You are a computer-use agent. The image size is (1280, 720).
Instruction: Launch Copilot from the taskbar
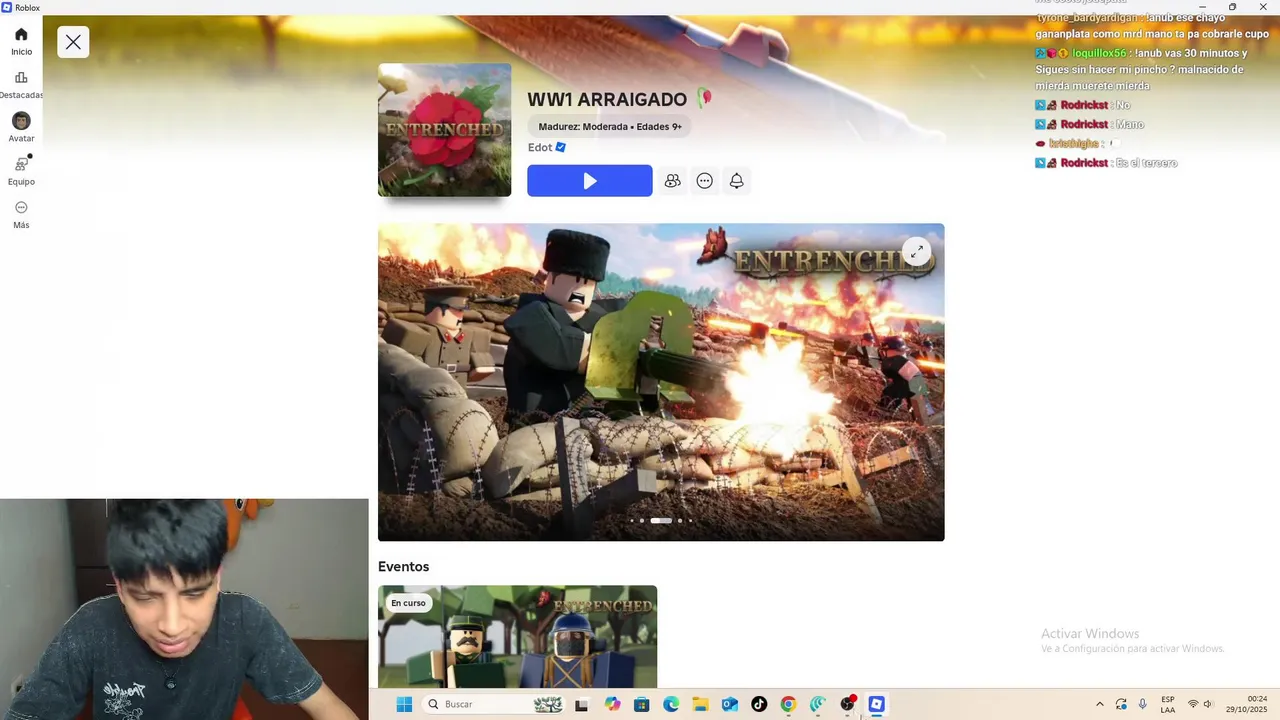pyautogui.click(x=612, y=704)
